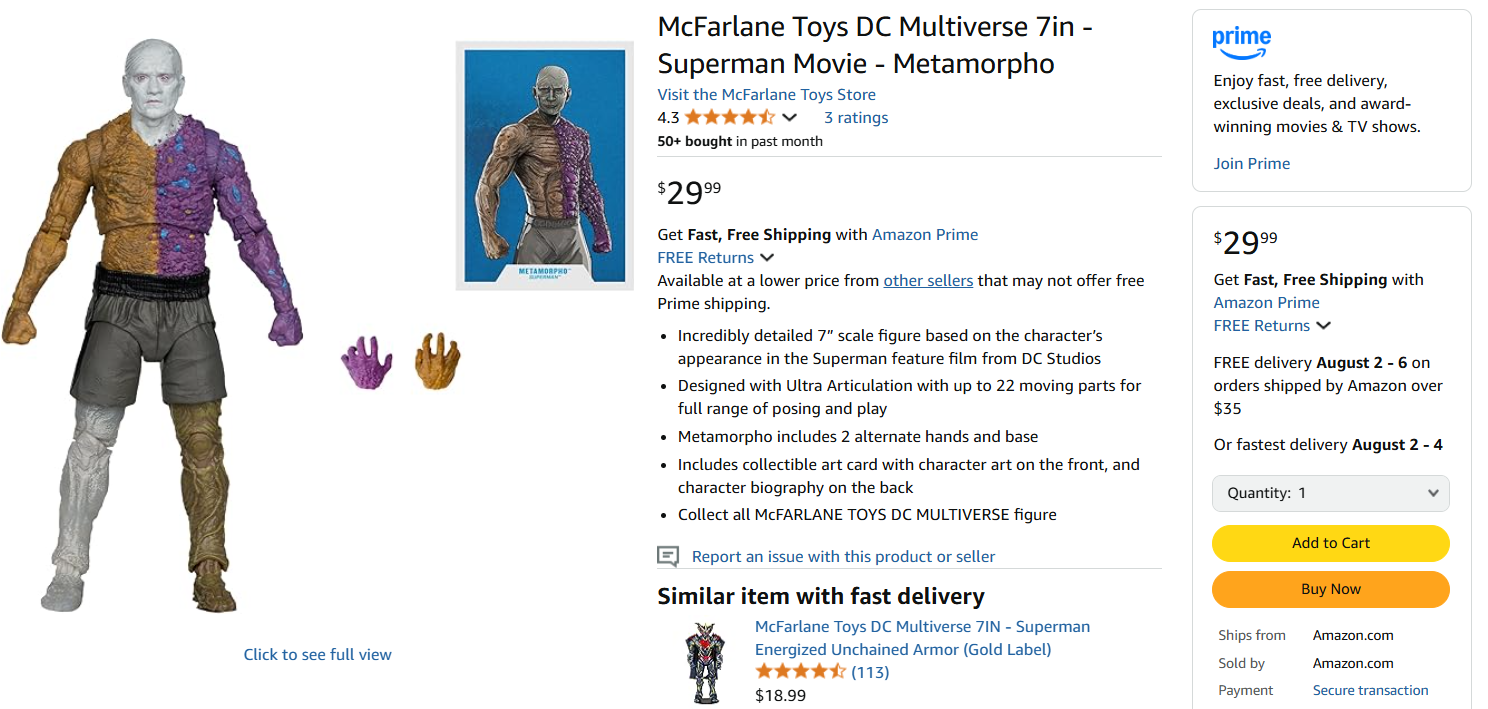This screenshot has width=1488, height=709.
Task: Click the report issue speech bubble icon
Action: [668, 556]
